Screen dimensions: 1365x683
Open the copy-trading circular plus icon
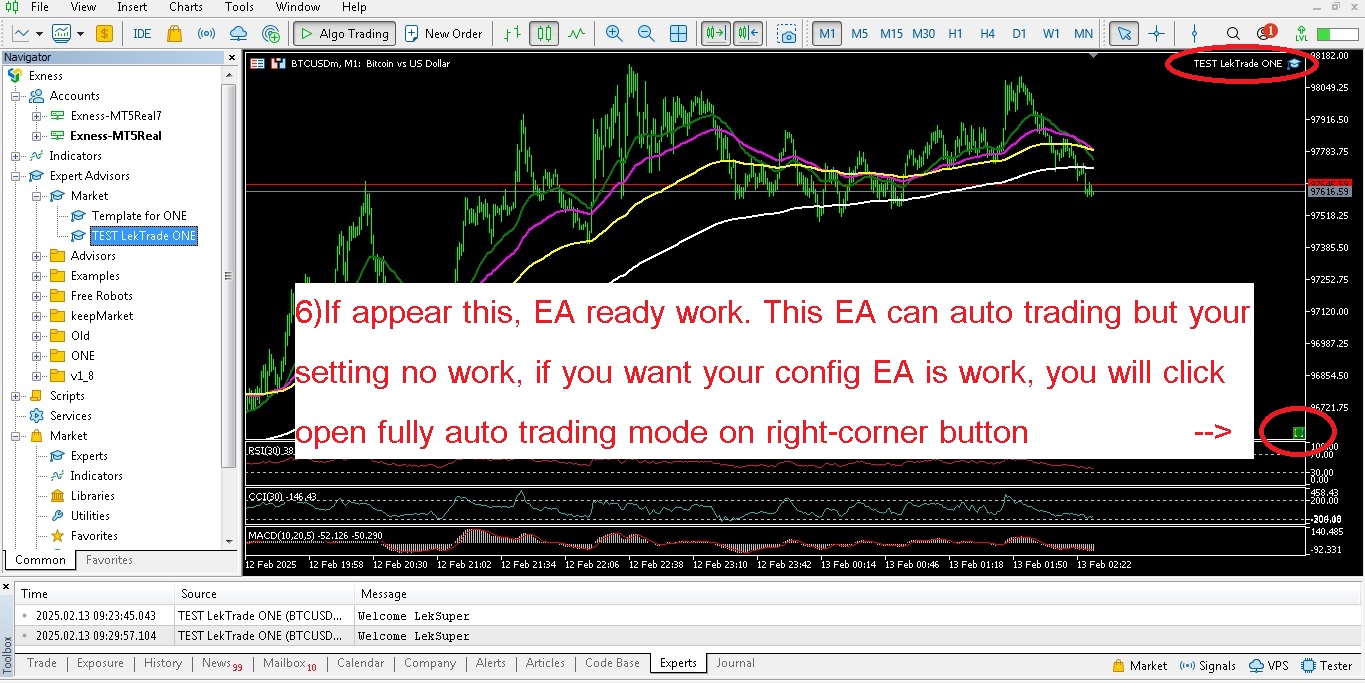pos(270,33)
